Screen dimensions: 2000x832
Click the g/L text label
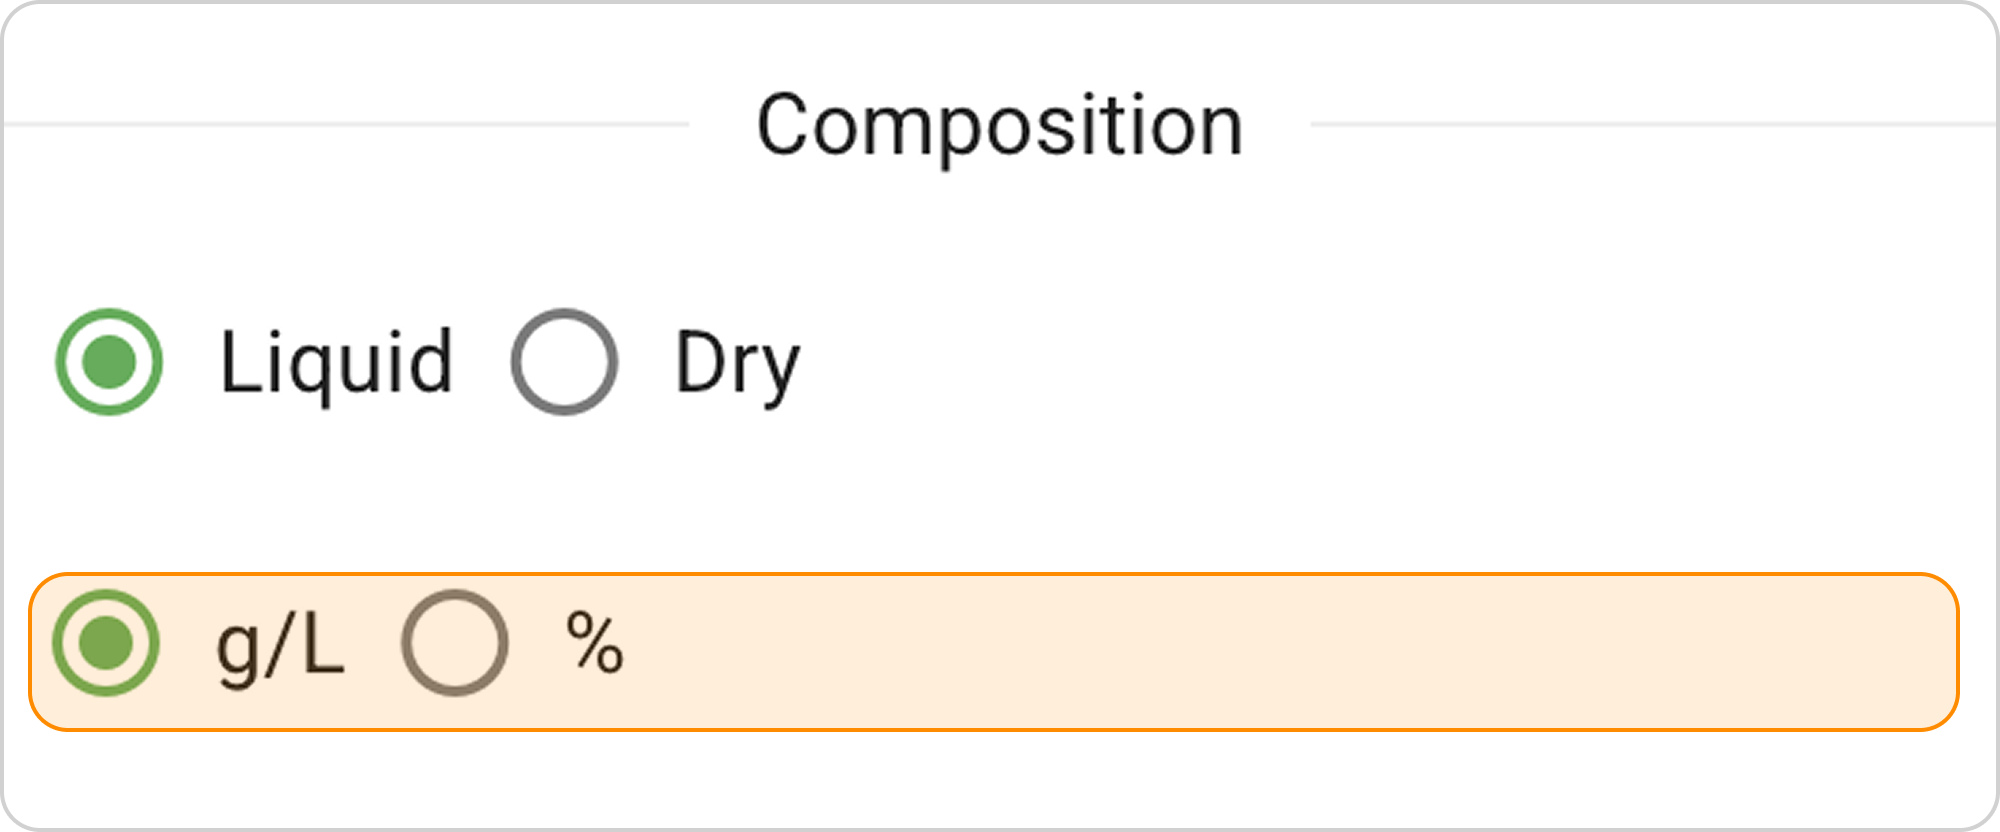[x=280, y=645]
